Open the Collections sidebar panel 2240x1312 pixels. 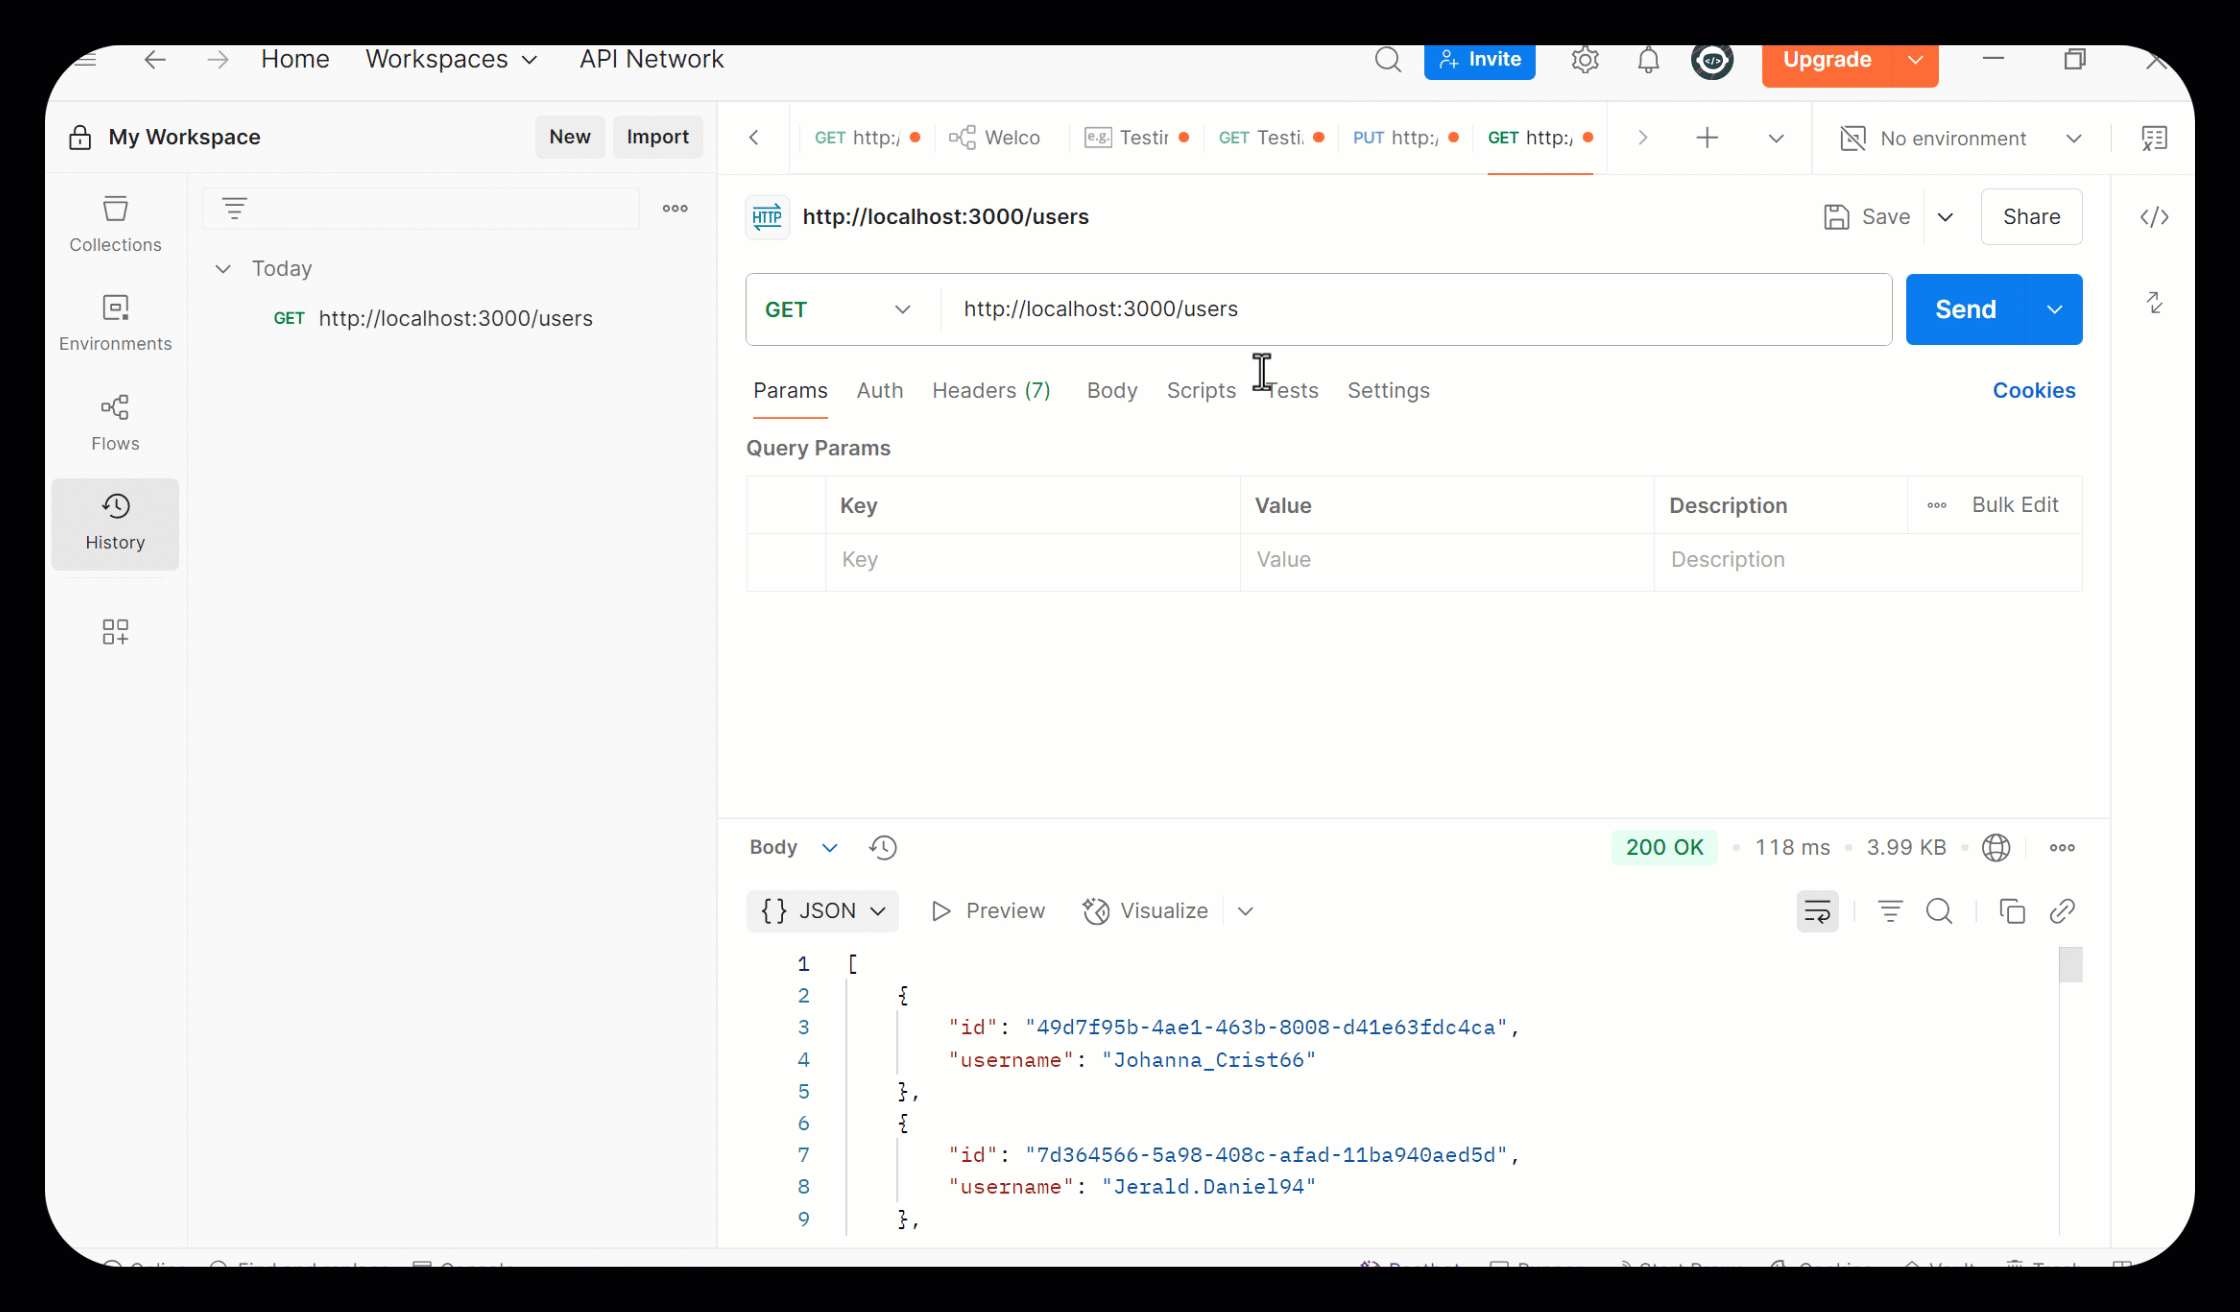(115, 224)
